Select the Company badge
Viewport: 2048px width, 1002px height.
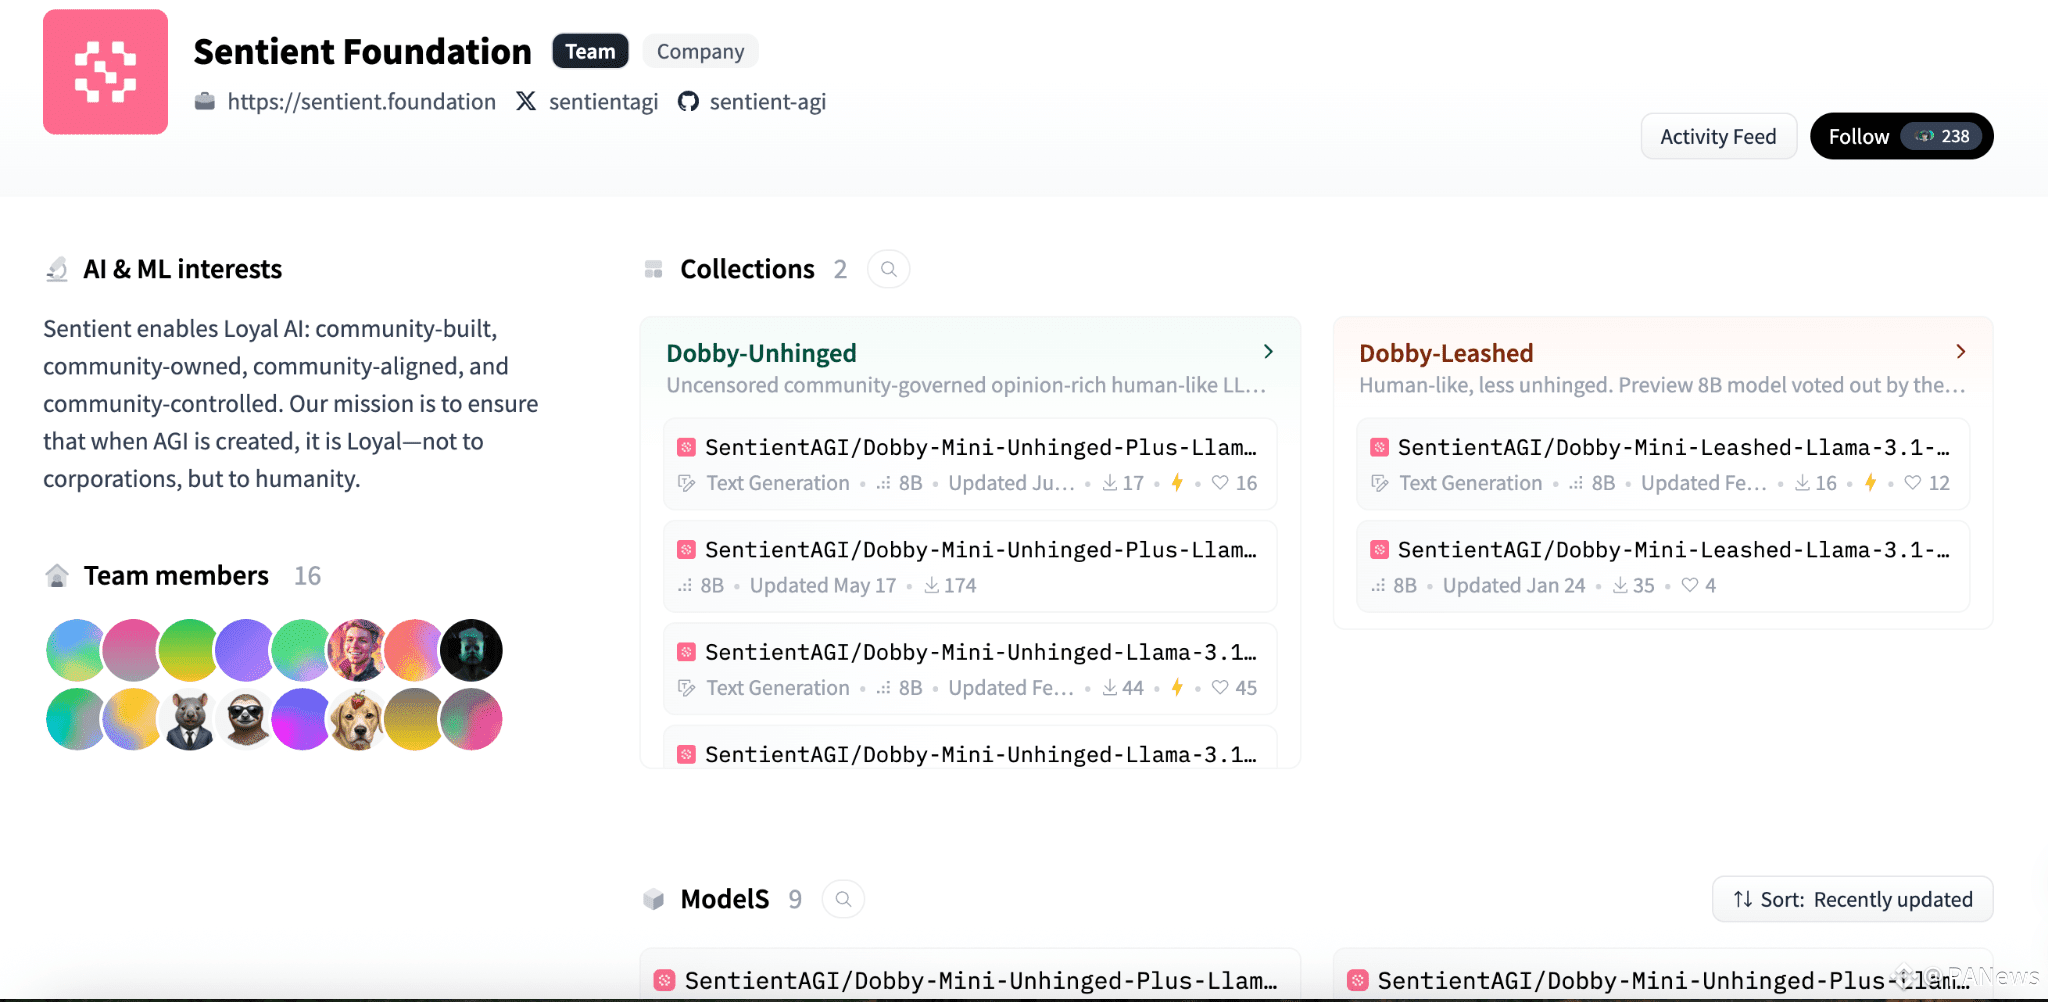[700, 51]
